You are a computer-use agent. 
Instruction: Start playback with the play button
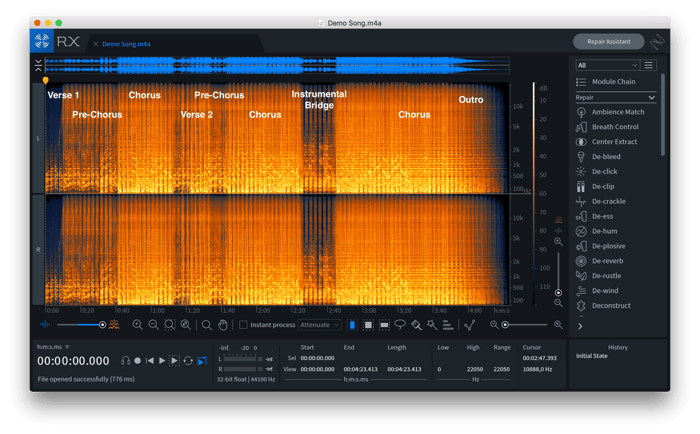[x=162, y=361]
